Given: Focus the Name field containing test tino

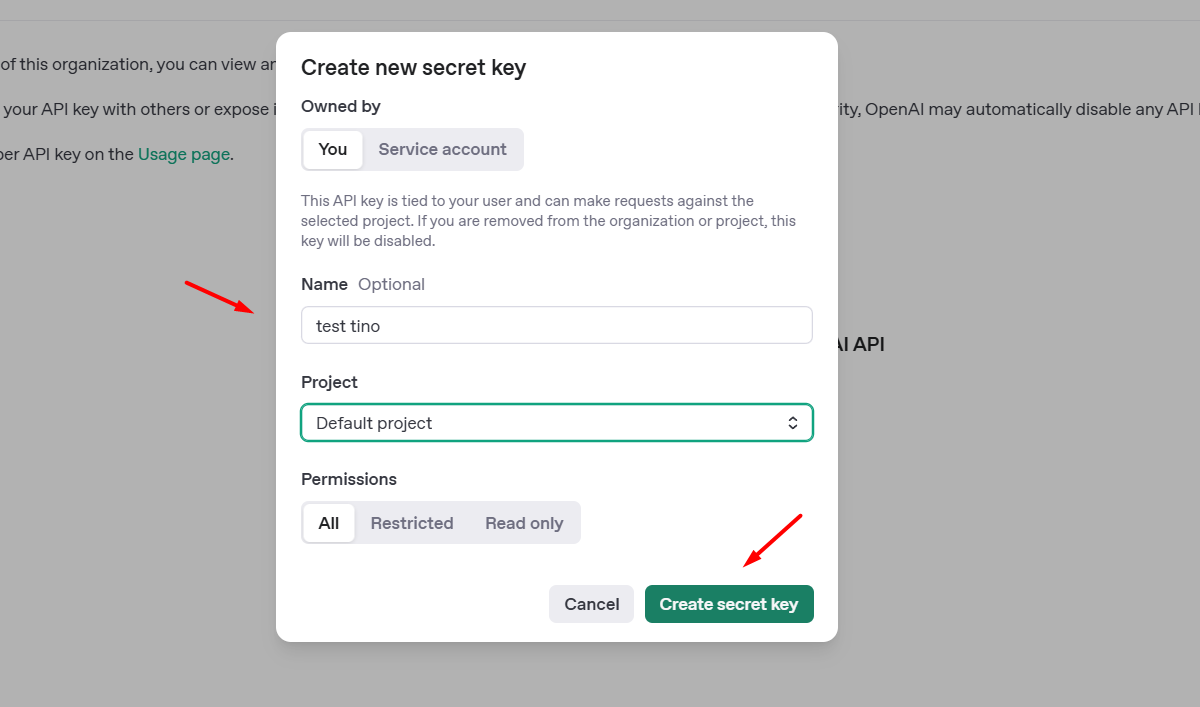Looking at the screenshot, I should point(557,325).
